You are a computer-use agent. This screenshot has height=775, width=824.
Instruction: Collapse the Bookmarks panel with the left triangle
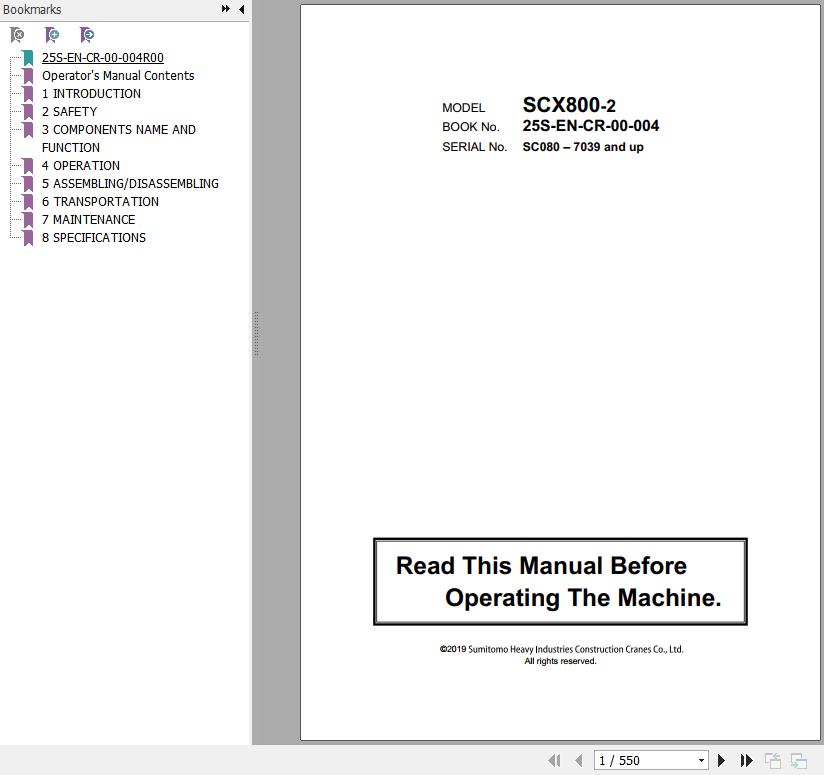click(241, 9)
